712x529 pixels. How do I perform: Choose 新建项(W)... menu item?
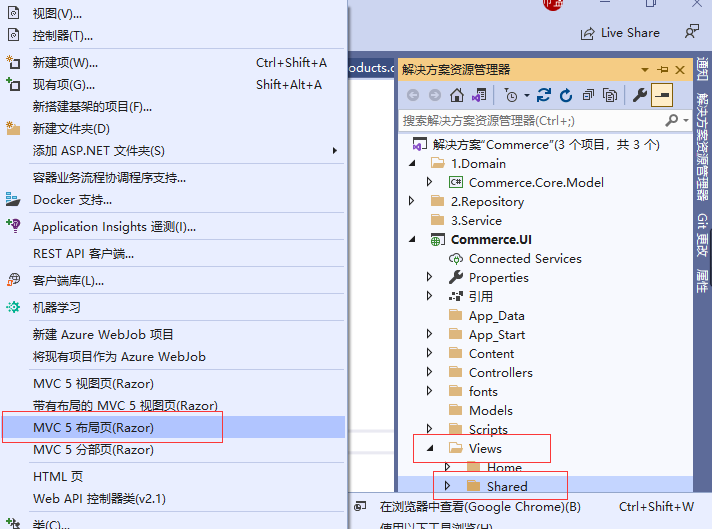pyautogui.click(x=173, y=63)
